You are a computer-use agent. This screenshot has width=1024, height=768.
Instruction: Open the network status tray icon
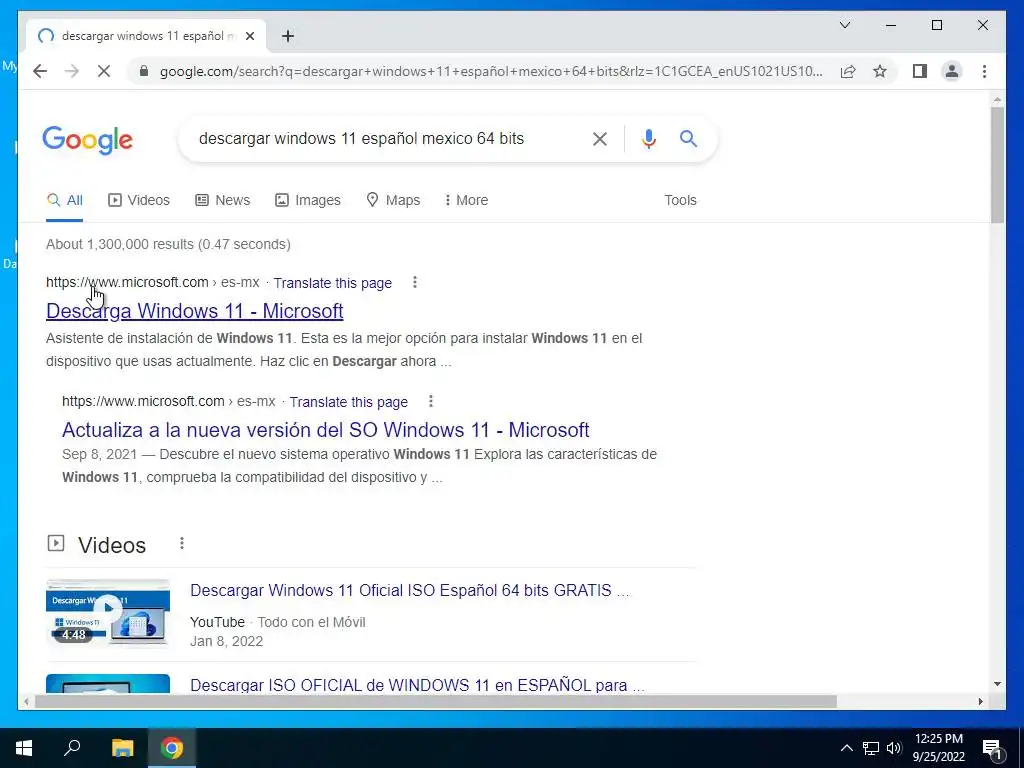[x=871, y=748]
